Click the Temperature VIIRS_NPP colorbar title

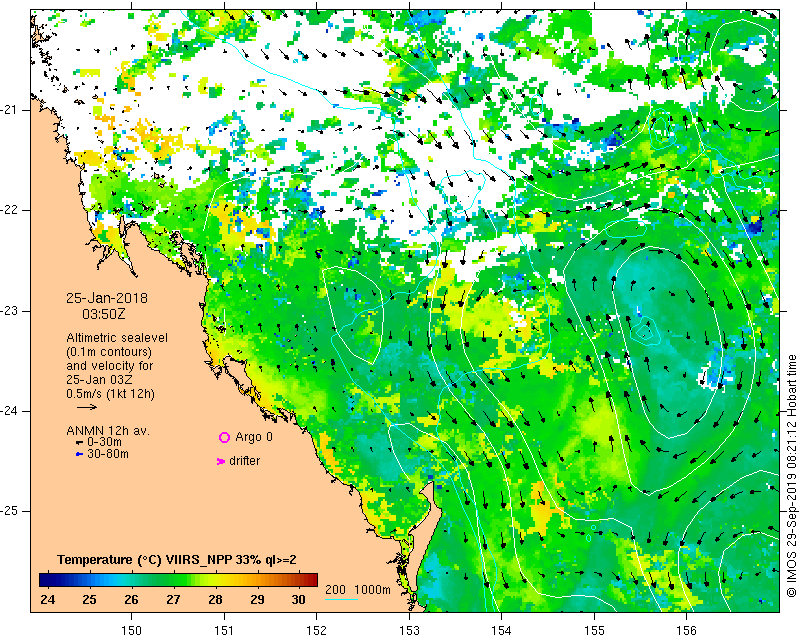(x=177, y=560)
